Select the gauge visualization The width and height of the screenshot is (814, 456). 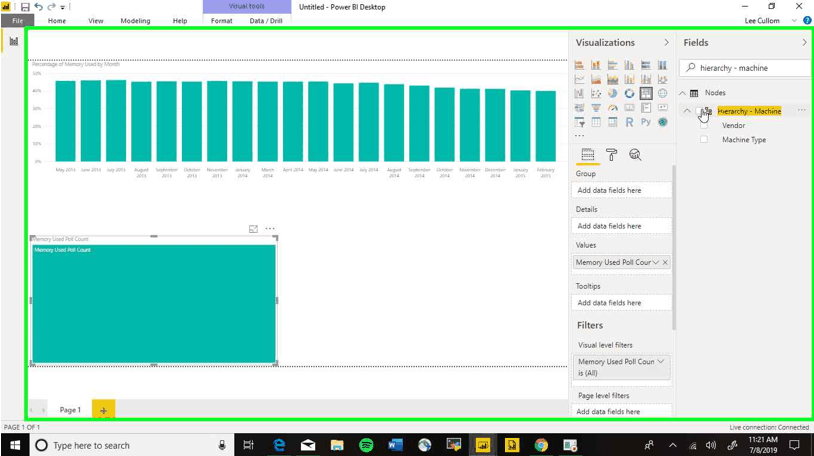(613, 108)
